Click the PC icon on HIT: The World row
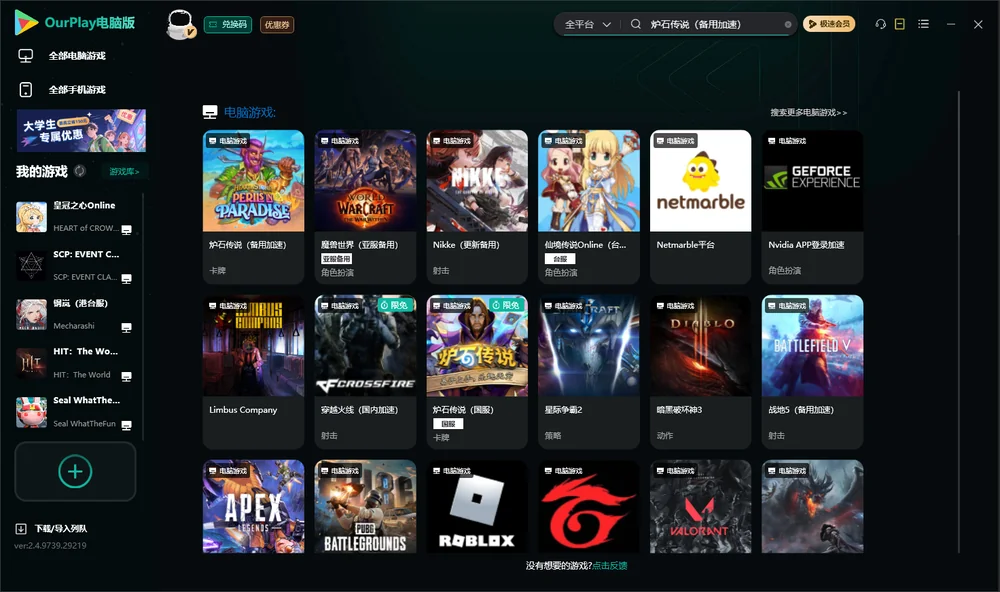Image resolution: width=1000 pixels, height=592 pixels. click(x=126, y=376)
